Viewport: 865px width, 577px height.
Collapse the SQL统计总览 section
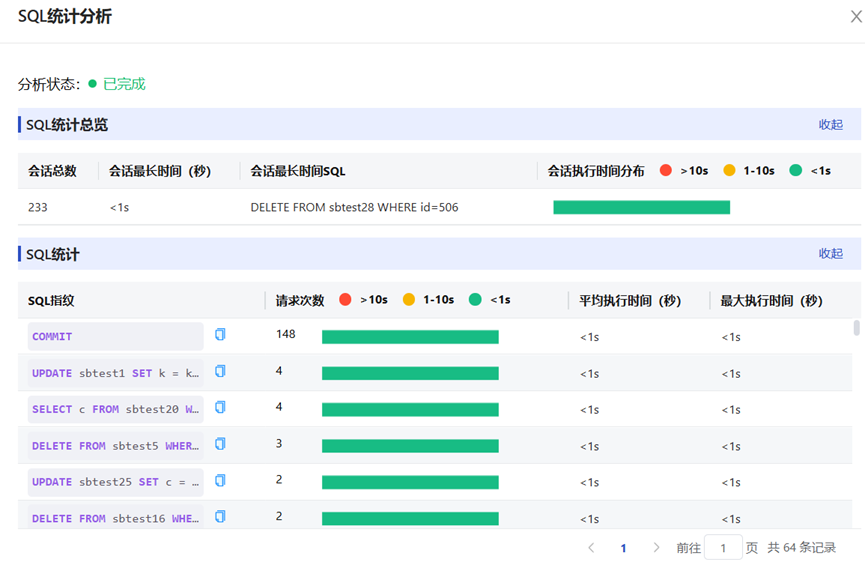pos(830,125)
